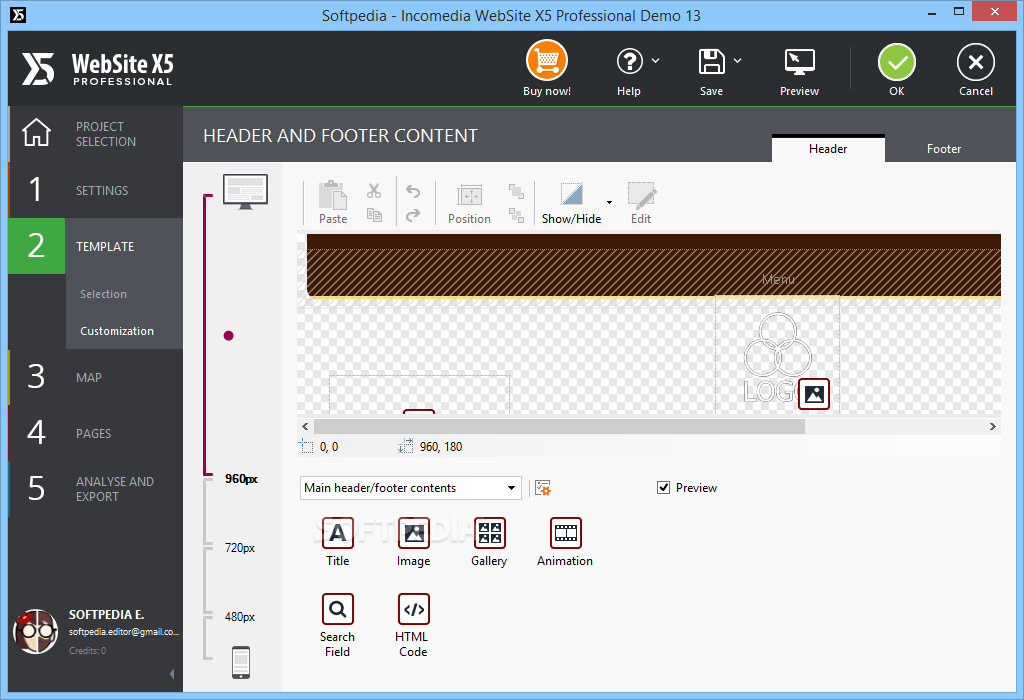
Task: Click the left scroll arrow of canvas
Action: point(305,426)
